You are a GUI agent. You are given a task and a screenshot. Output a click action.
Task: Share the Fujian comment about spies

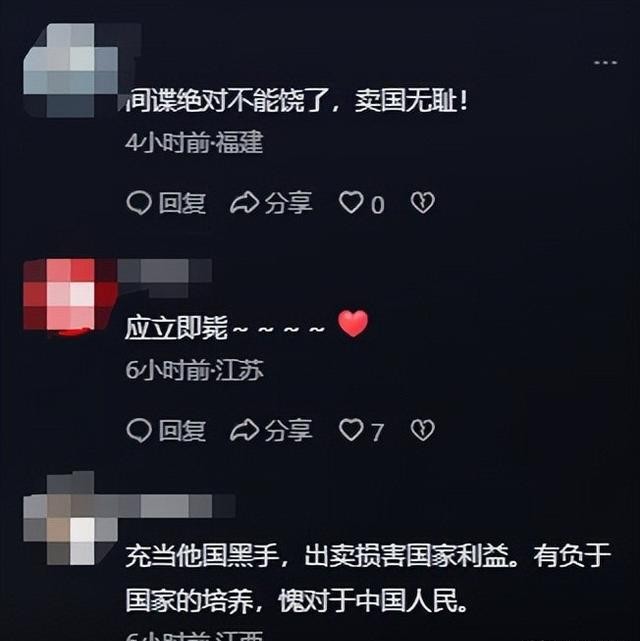[x=271, y=203]
